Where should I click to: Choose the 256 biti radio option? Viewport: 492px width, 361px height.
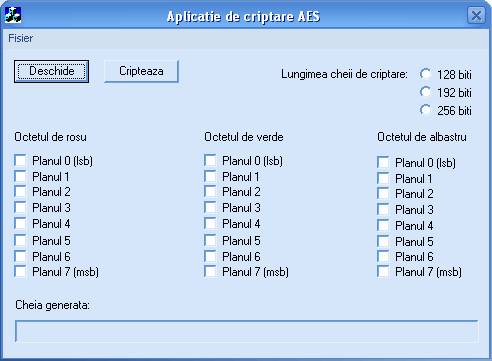426,110
